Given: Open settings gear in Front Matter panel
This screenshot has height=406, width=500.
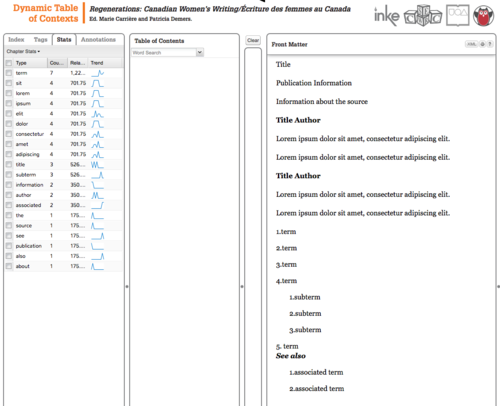Looking at the screenshot, I should (x=482, y=44).
